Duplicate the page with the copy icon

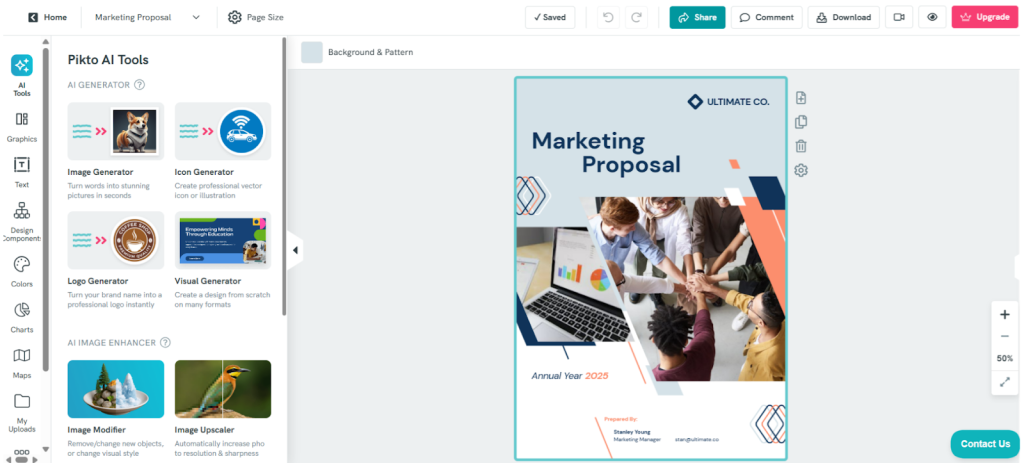801,122
